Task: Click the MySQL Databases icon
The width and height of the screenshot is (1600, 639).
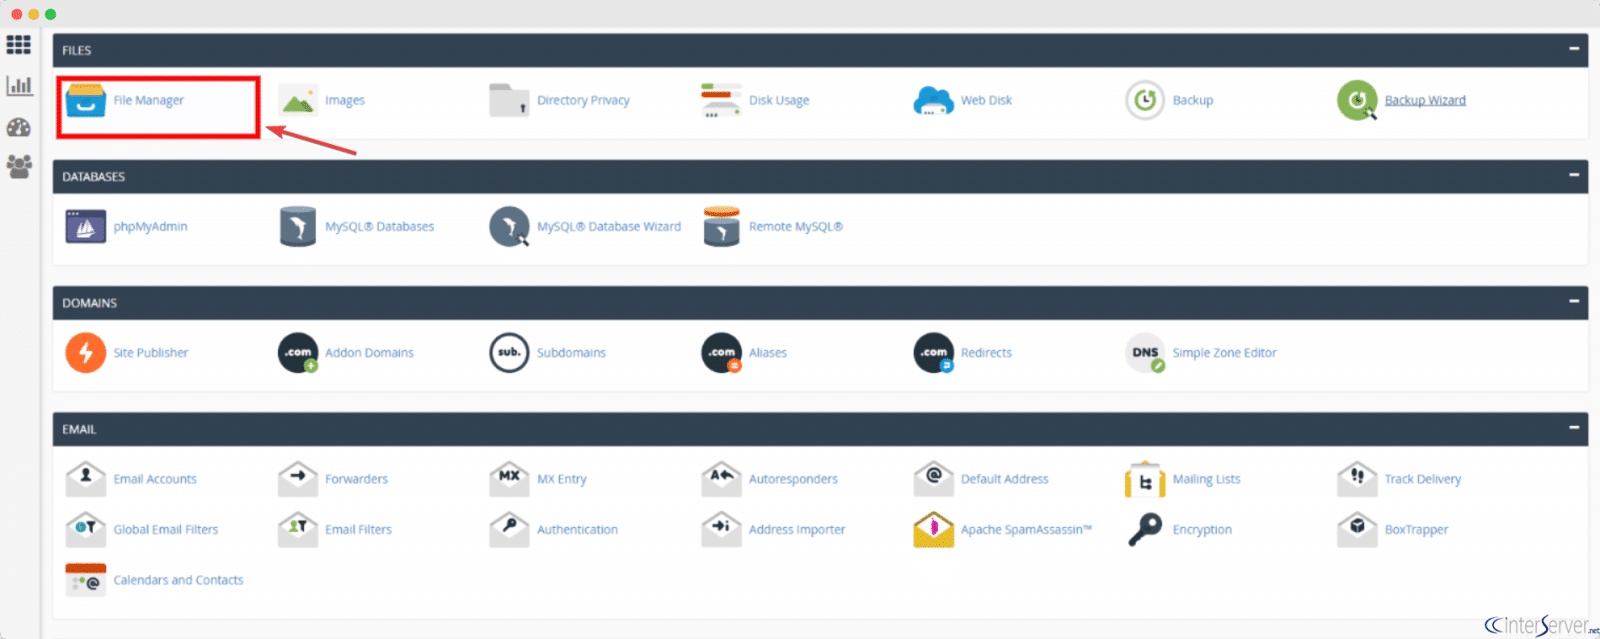Action: [x=298, y=227]
